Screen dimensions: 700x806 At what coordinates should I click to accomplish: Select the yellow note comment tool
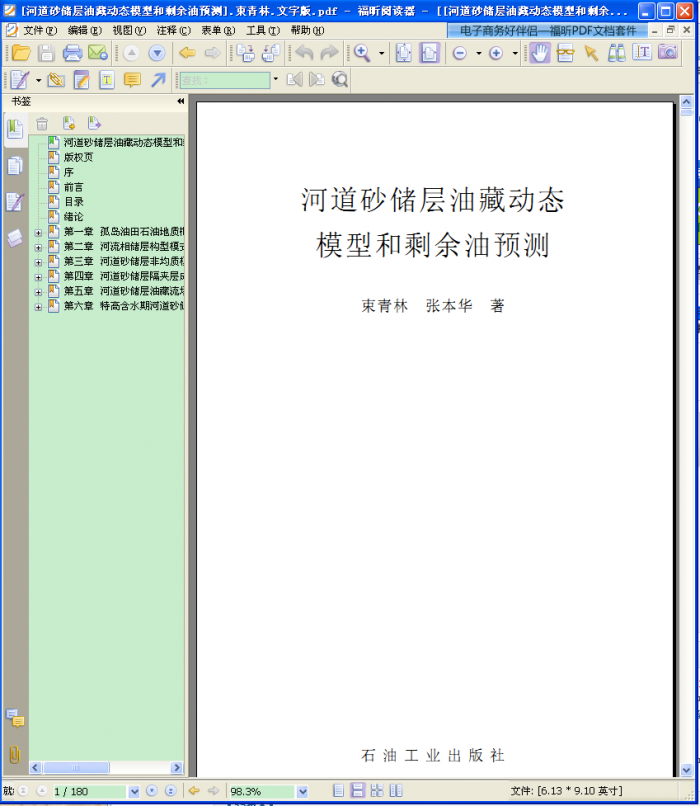click(132, 80)
